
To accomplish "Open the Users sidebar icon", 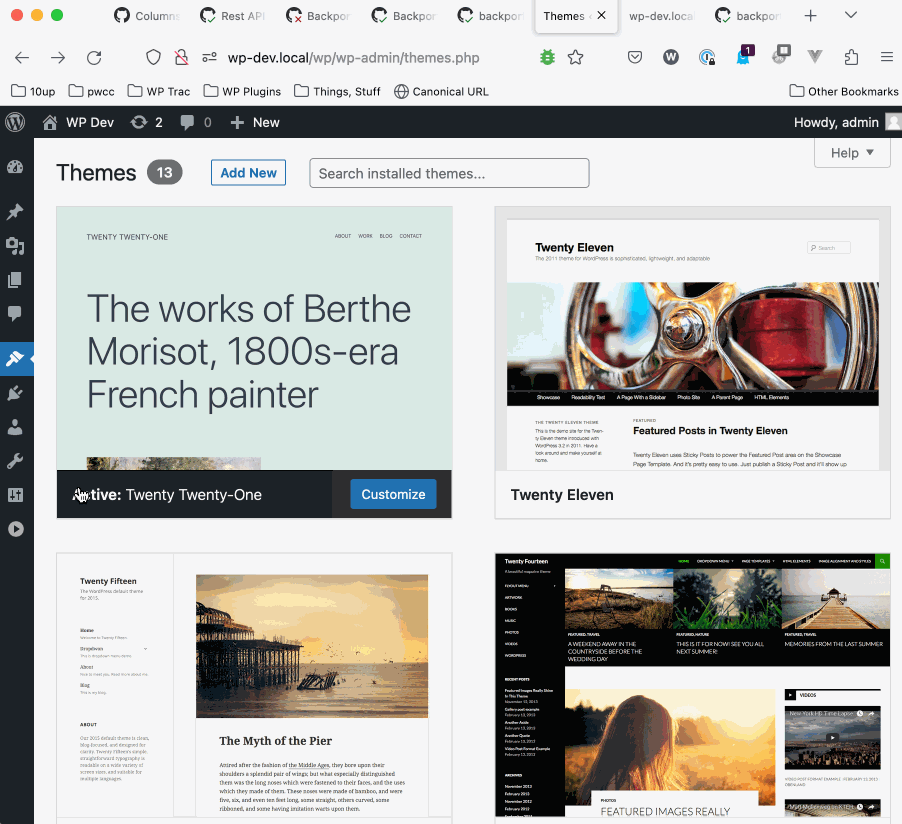I will click(16, 427).
